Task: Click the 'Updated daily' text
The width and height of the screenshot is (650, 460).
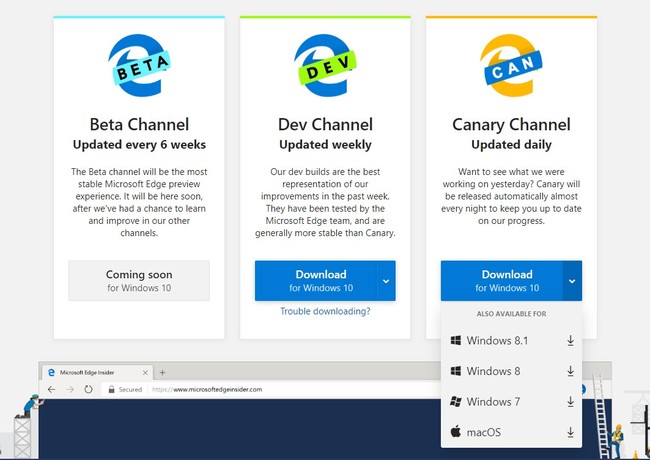Action: coord(512,145)
